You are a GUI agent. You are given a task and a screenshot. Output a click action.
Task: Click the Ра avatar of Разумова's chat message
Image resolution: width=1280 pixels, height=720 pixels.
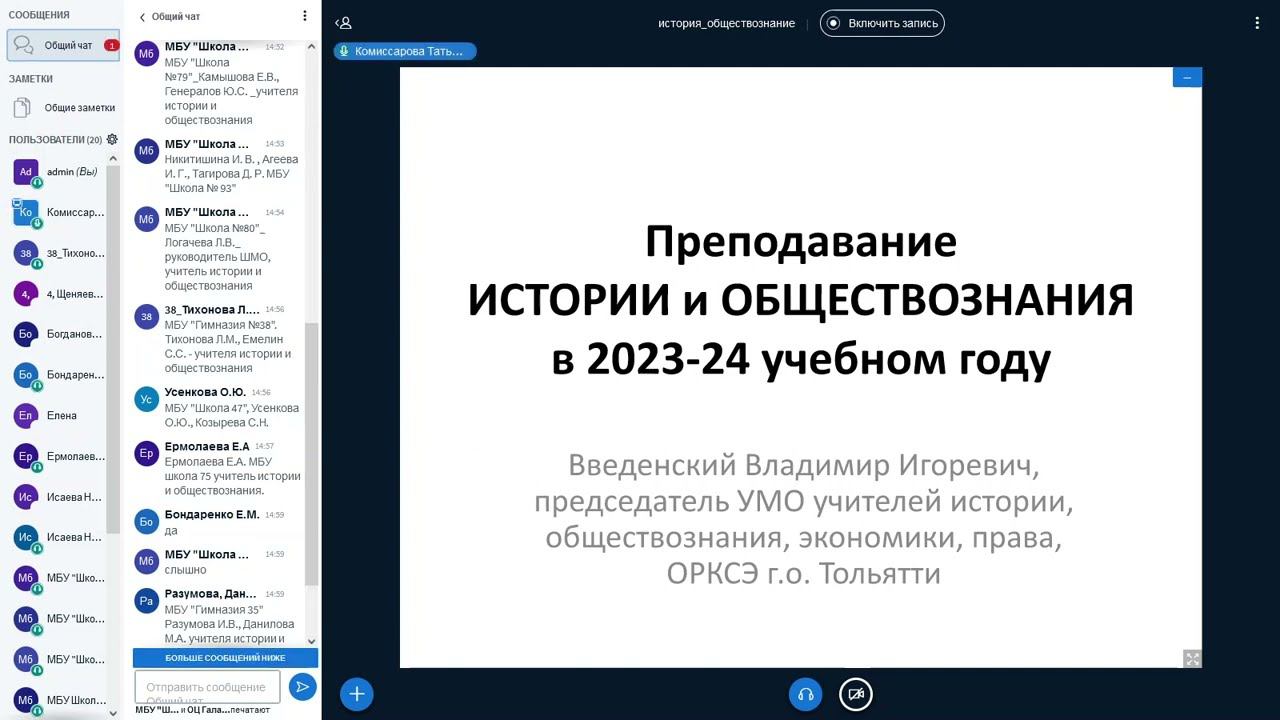point(147,601)
